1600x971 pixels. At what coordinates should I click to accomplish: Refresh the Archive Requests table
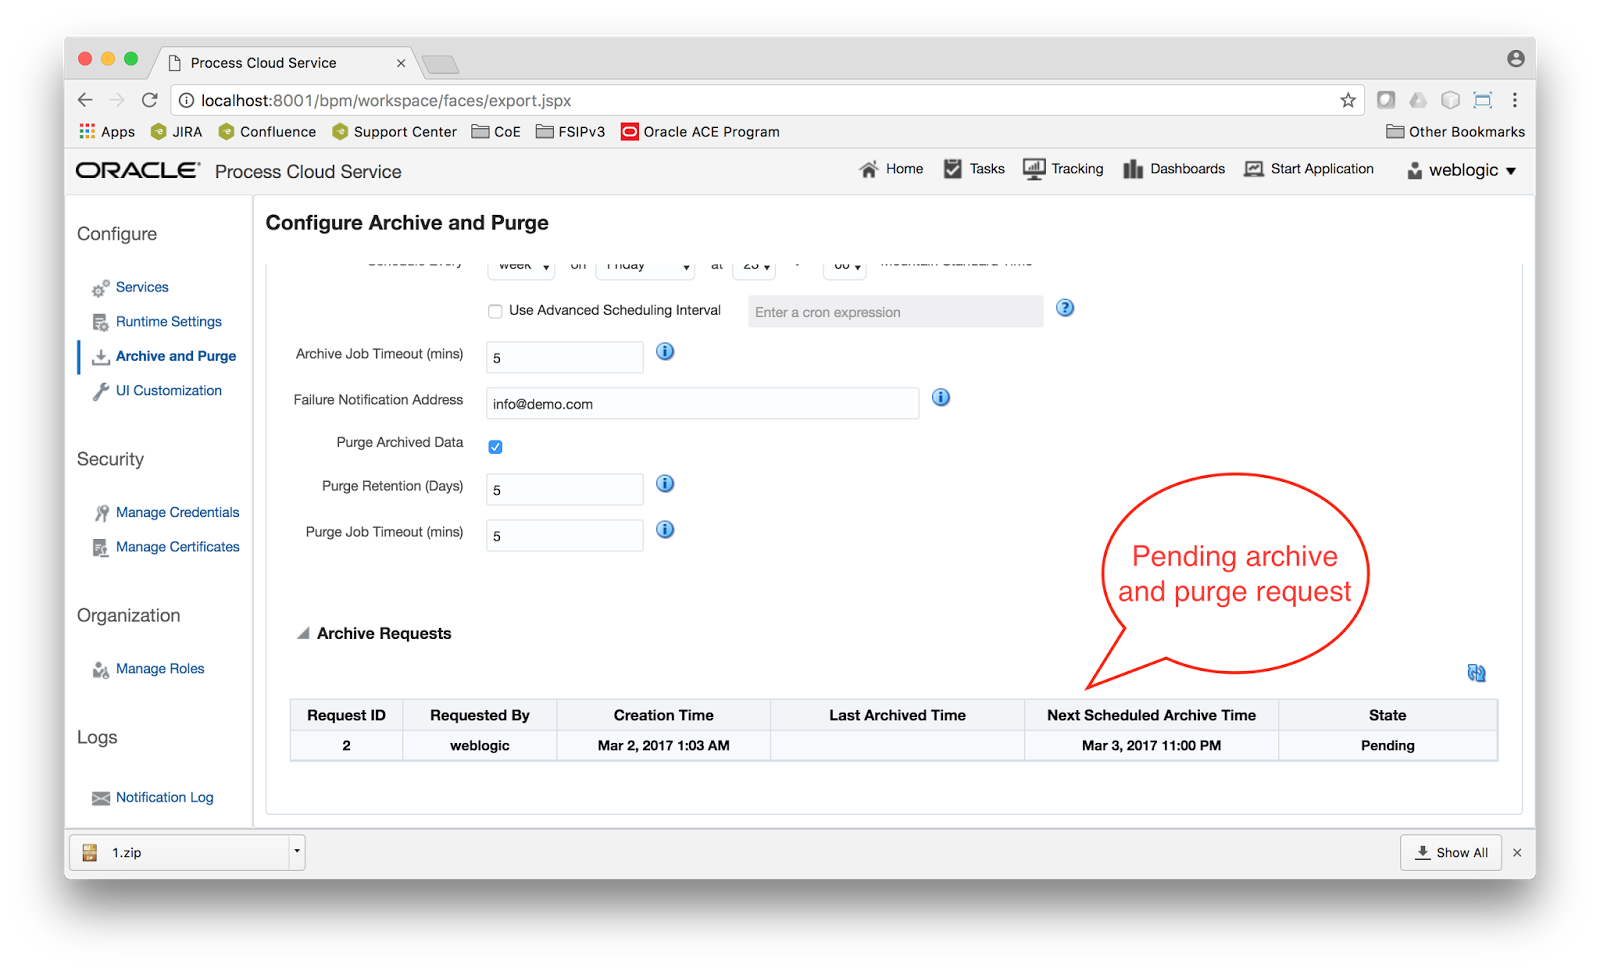1476,672
